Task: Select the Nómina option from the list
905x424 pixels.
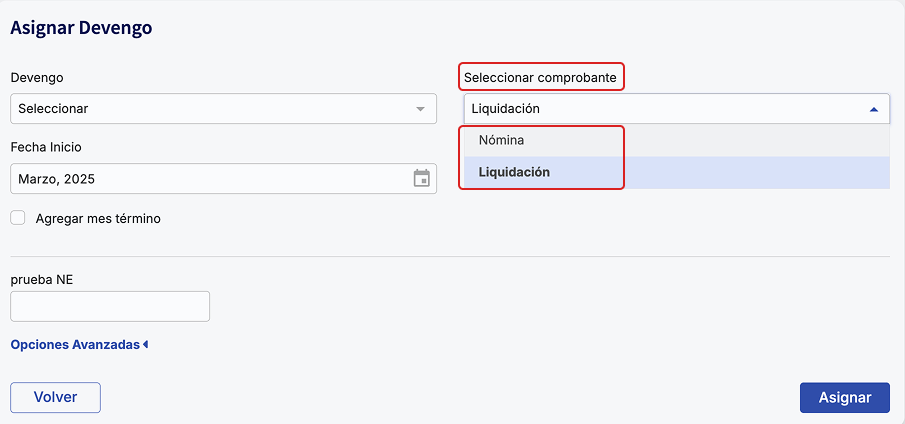Action: [676, 140]
